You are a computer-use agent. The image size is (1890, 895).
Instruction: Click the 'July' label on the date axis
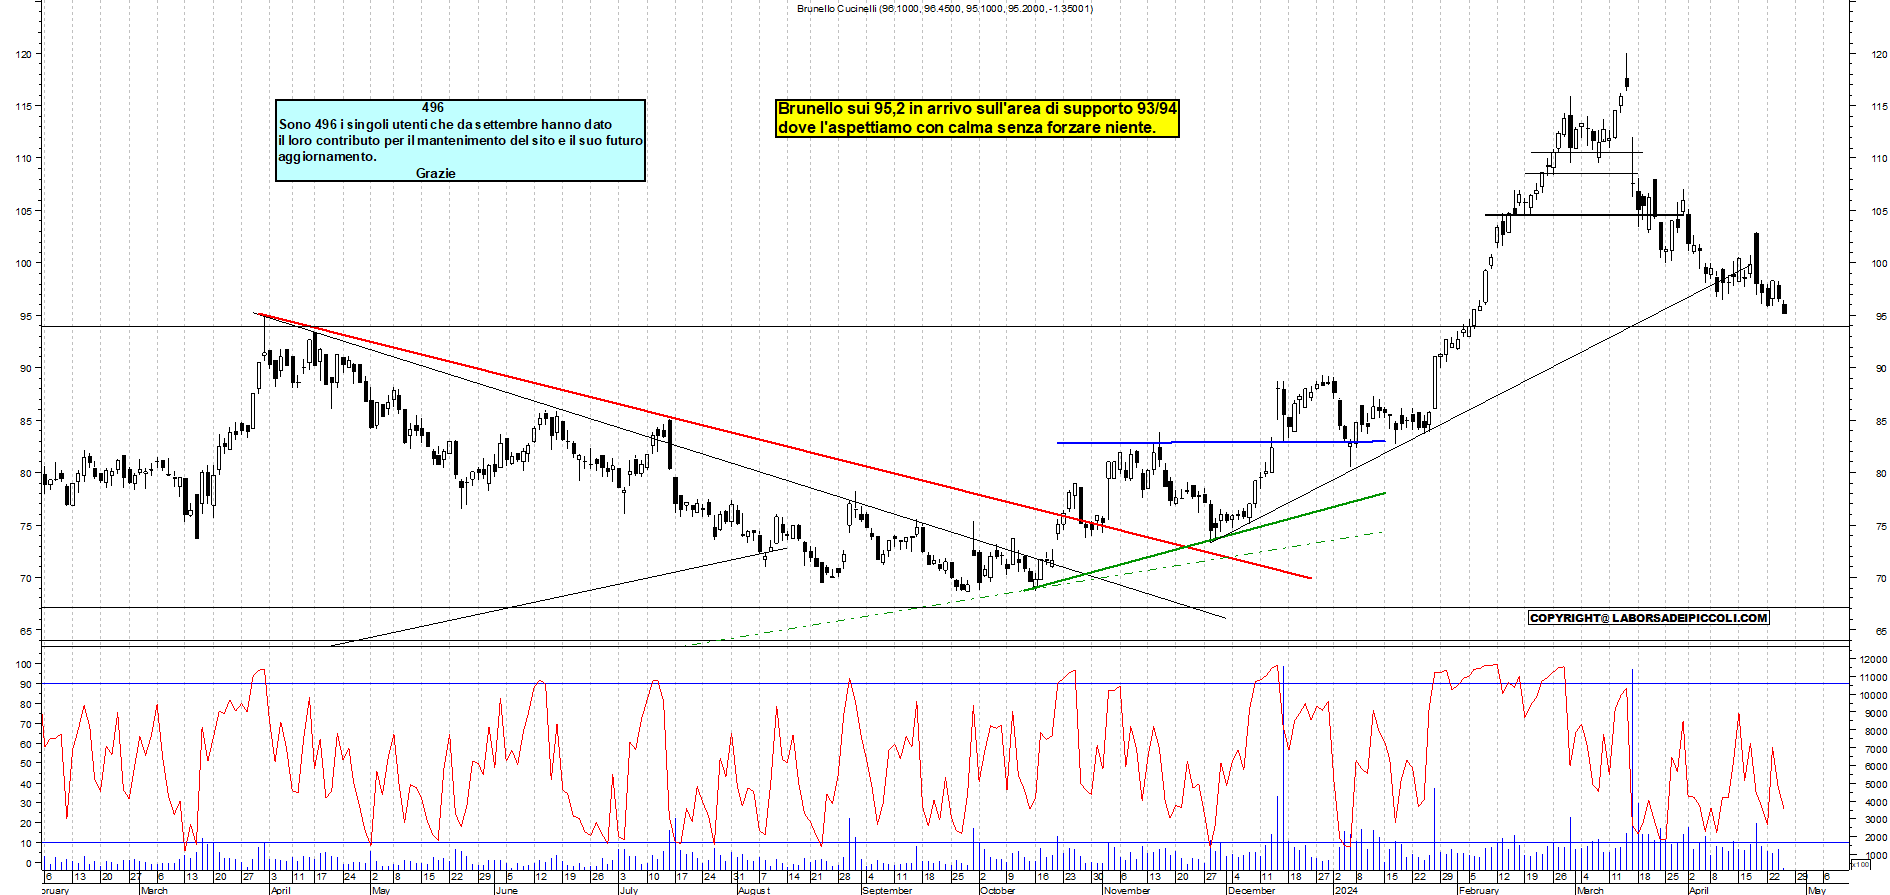click(628, 890)
